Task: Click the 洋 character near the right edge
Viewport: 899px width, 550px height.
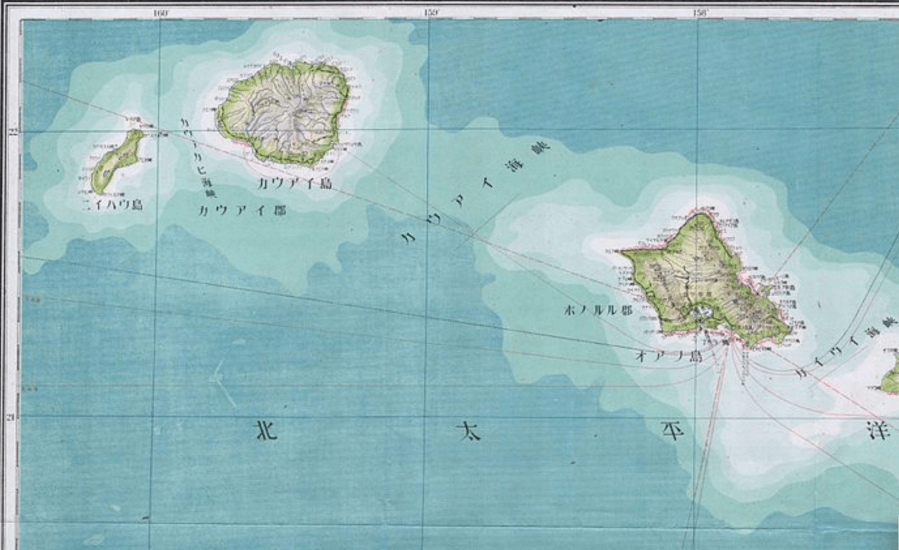Action: point(877,430)
